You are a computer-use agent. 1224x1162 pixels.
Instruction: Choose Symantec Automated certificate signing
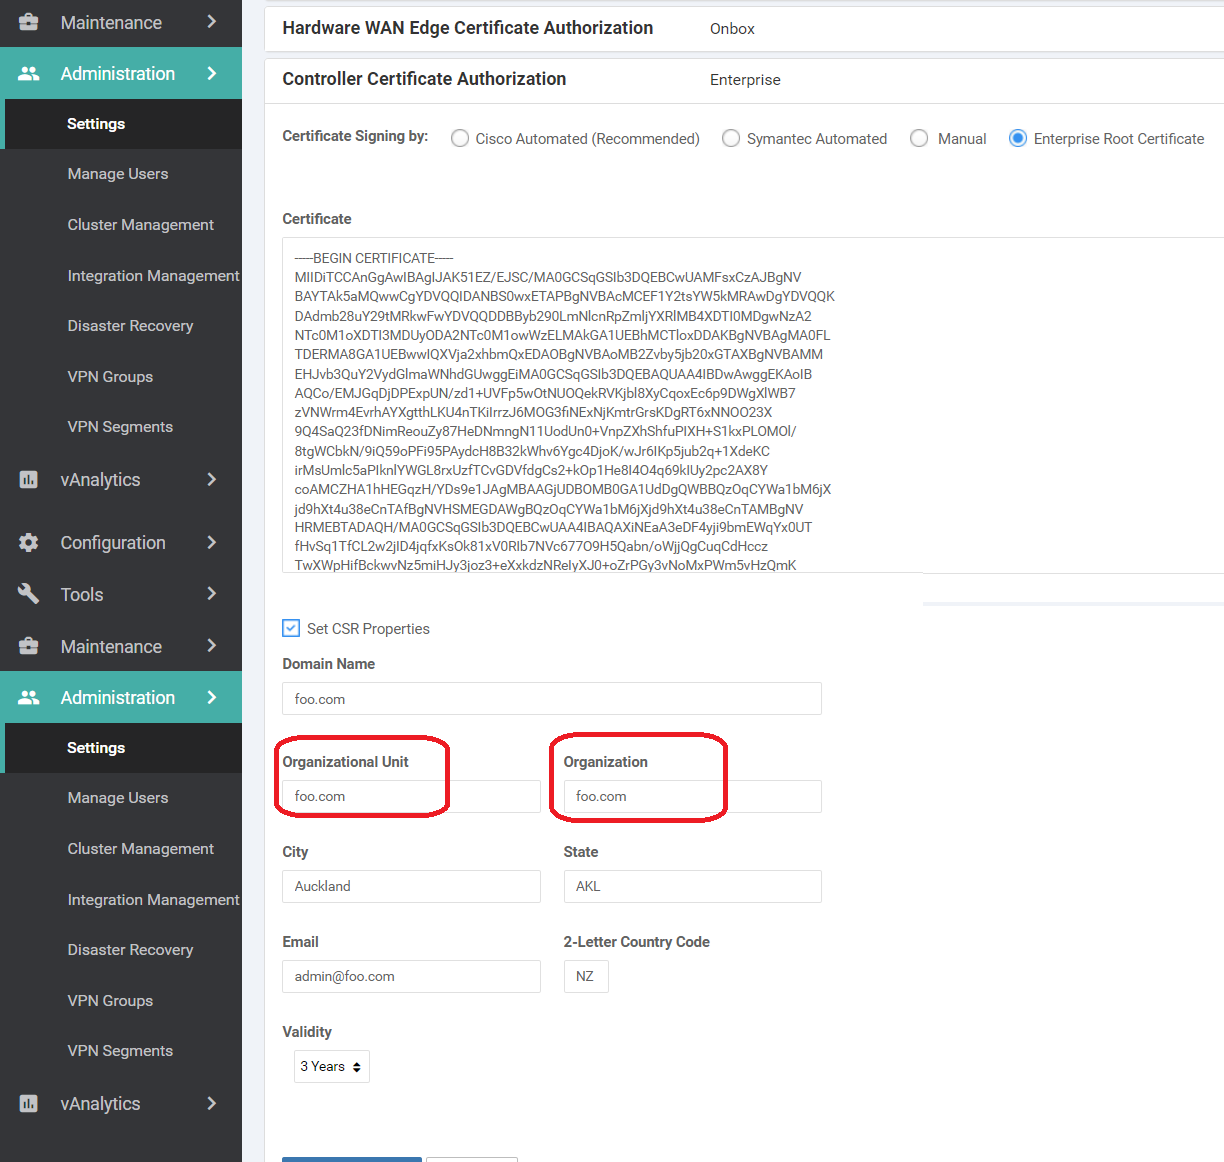730,138
